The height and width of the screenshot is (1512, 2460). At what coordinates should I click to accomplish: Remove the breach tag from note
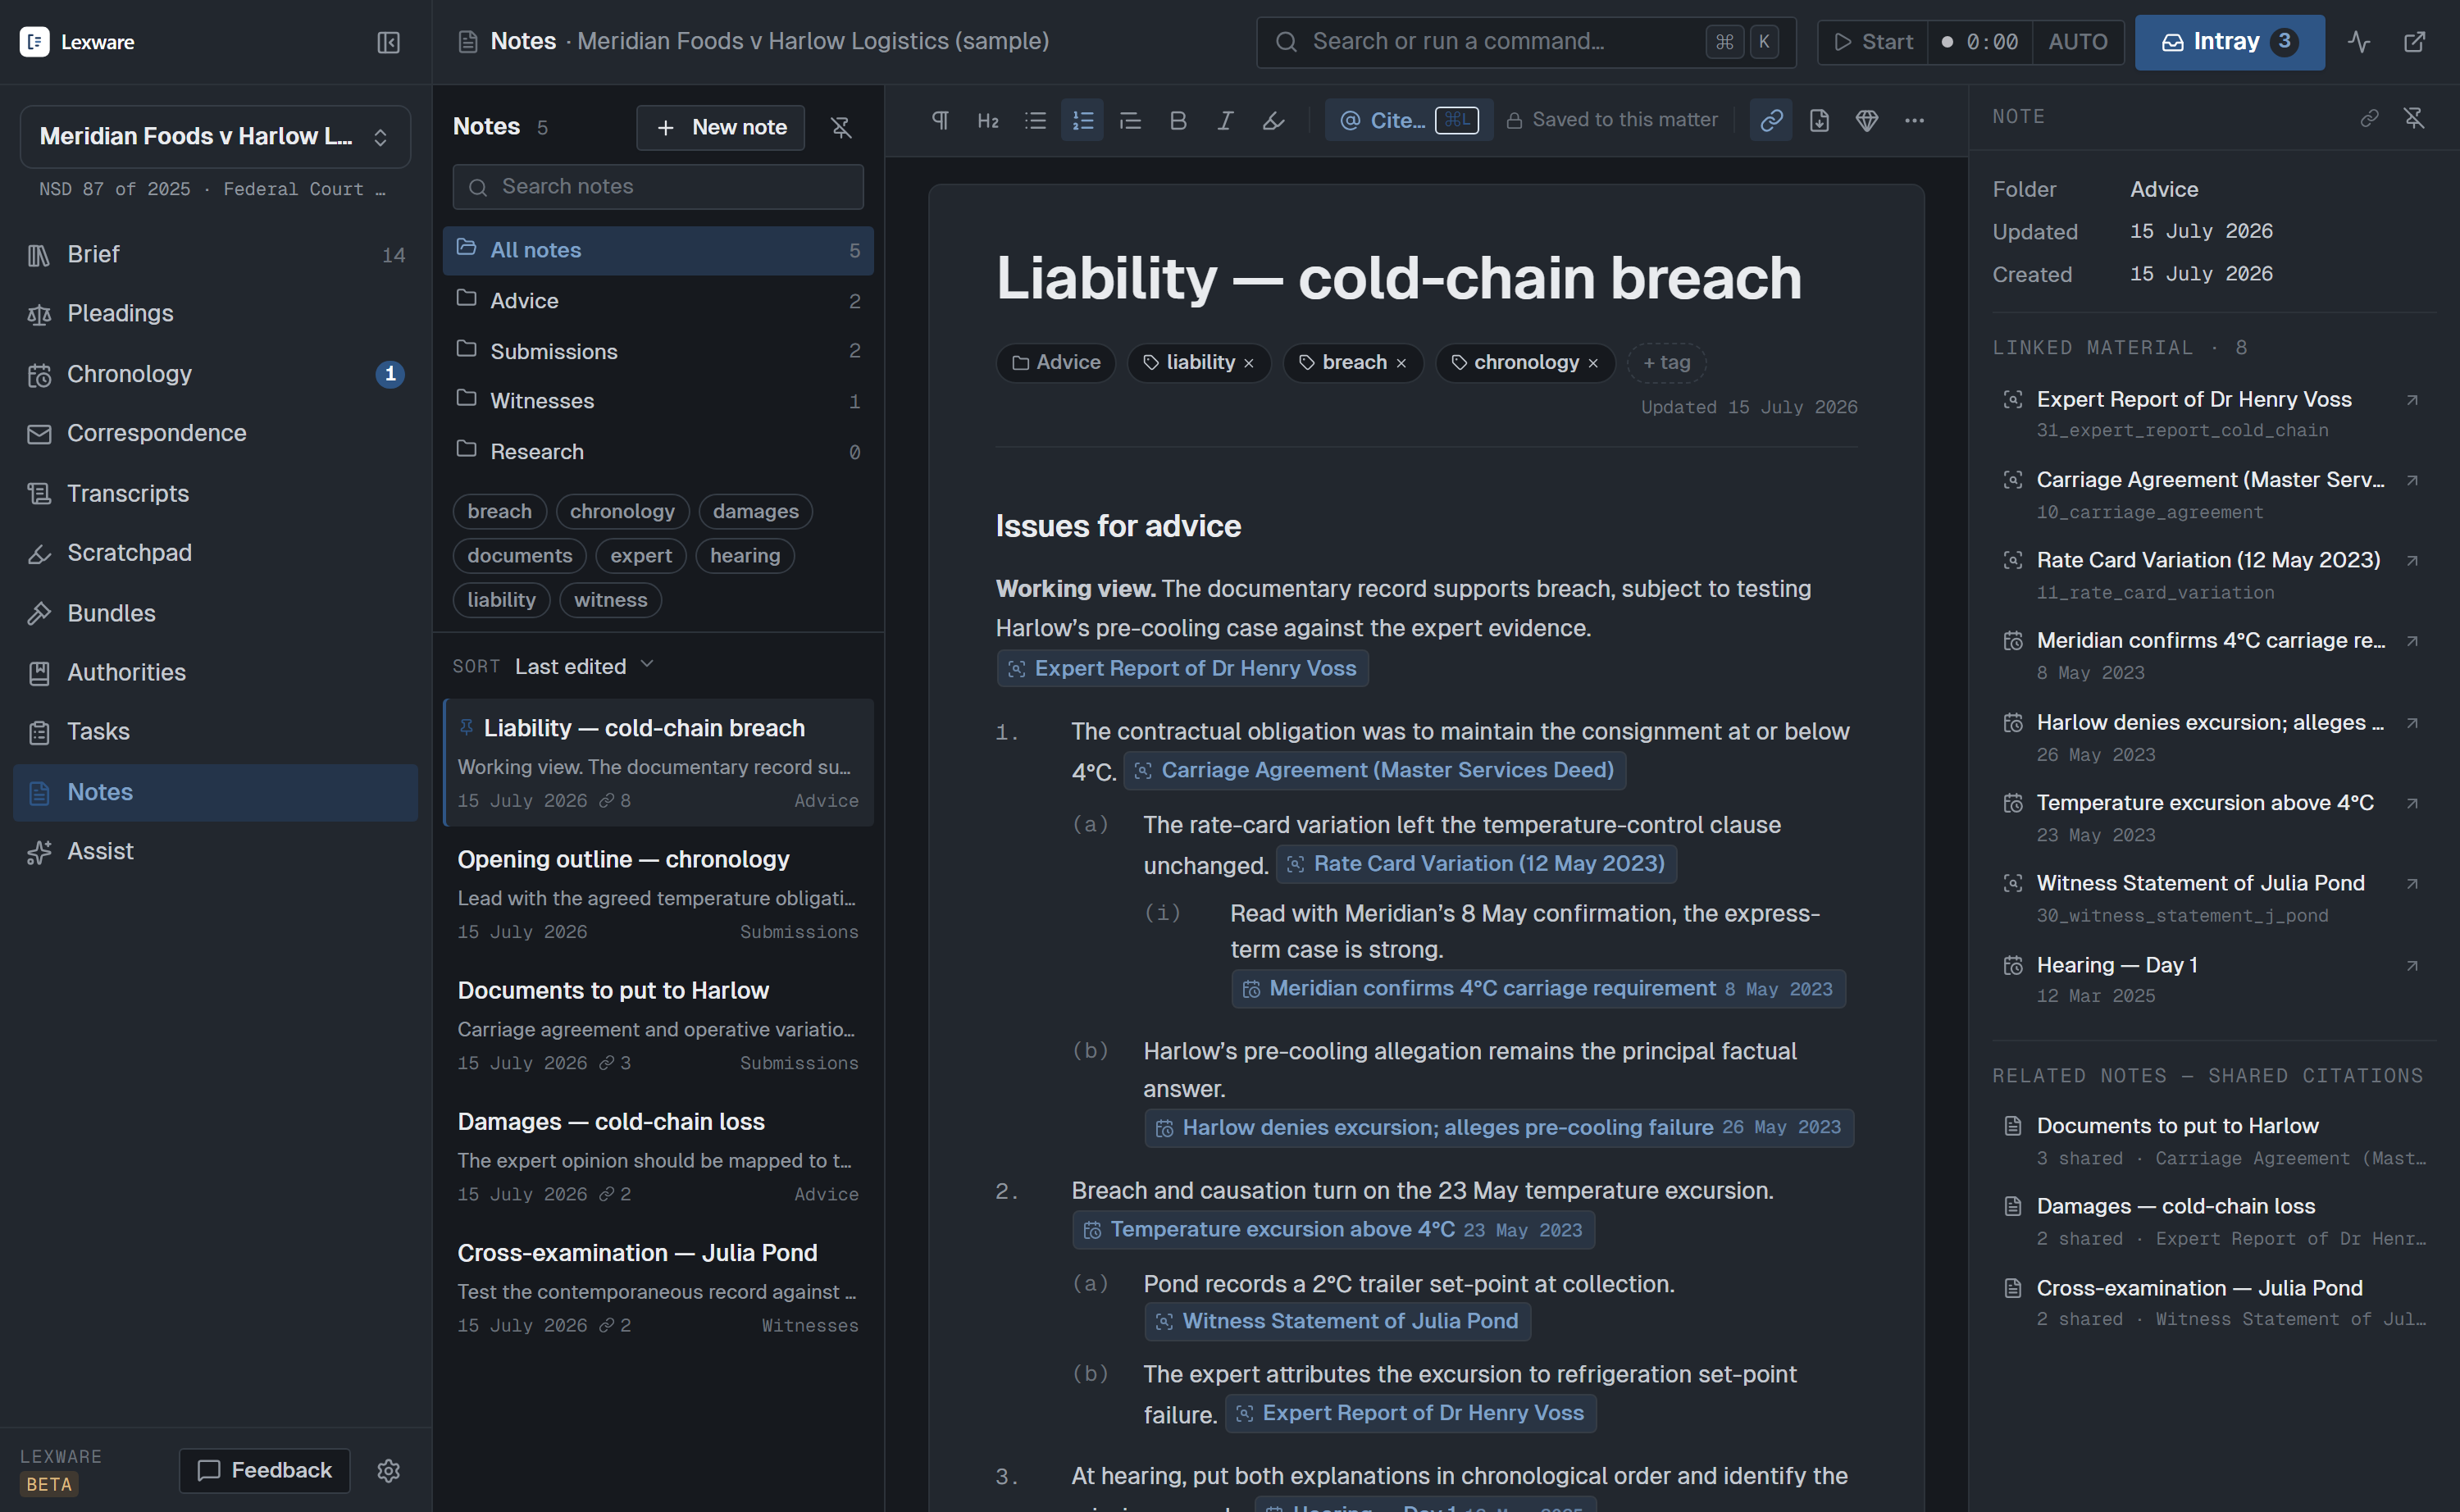[1401, 363]
